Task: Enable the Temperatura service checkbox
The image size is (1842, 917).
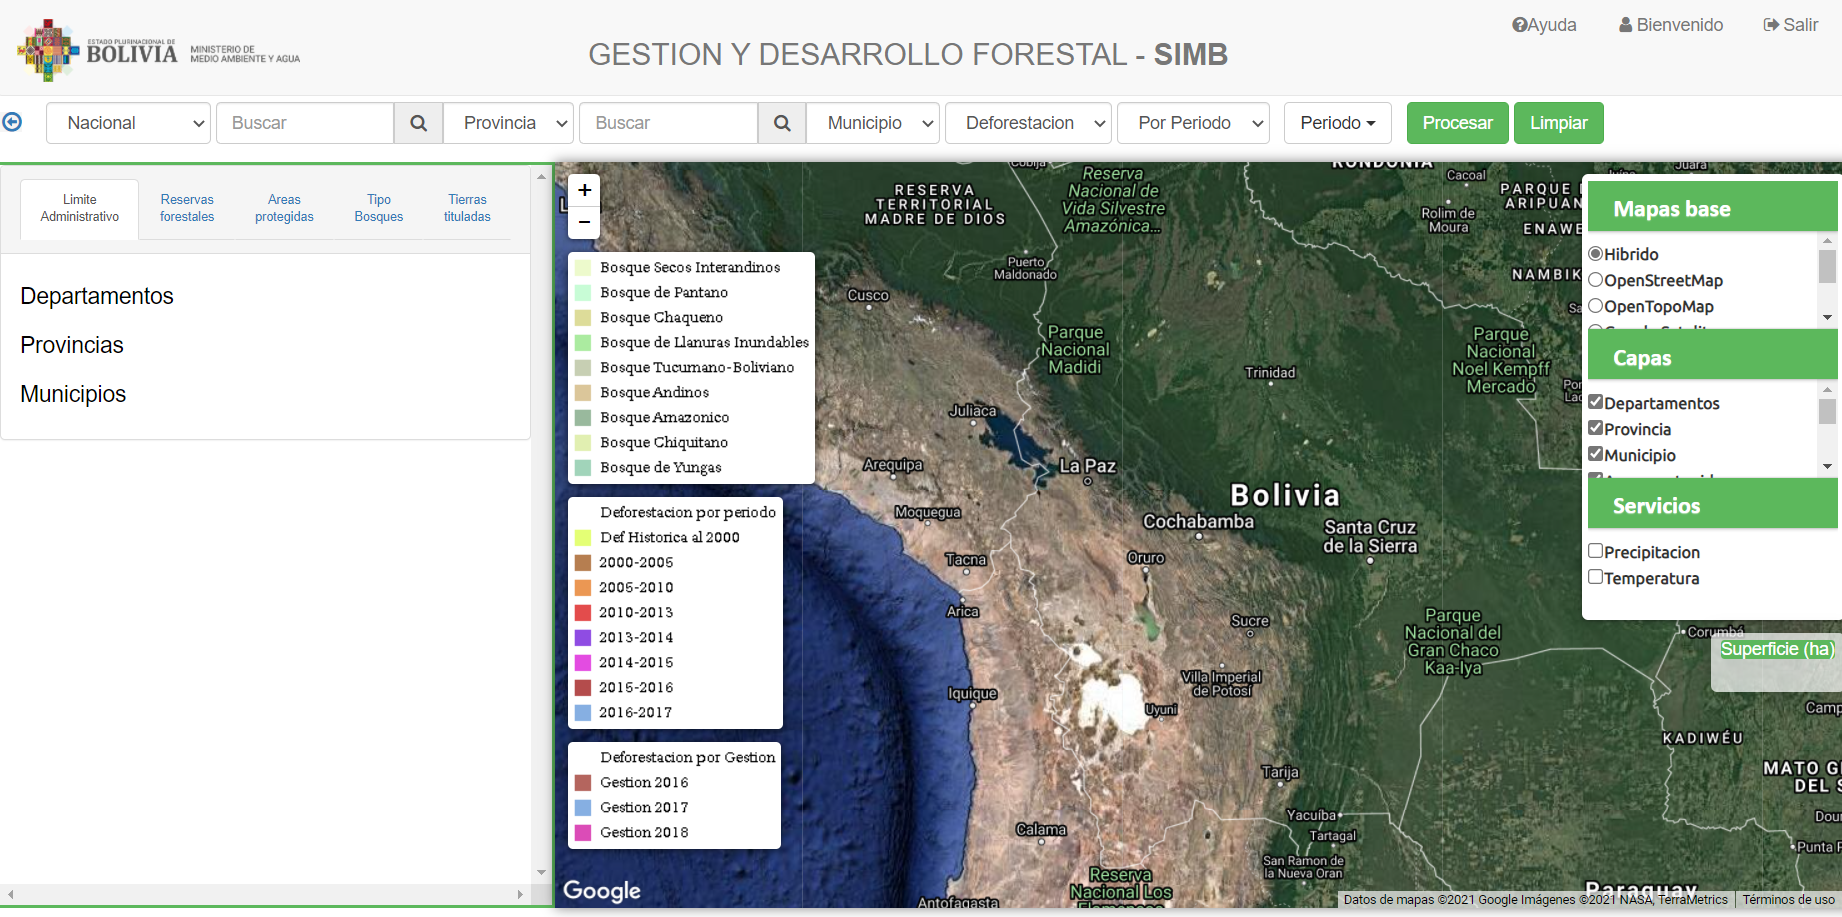Action: tap(1596, 577)
